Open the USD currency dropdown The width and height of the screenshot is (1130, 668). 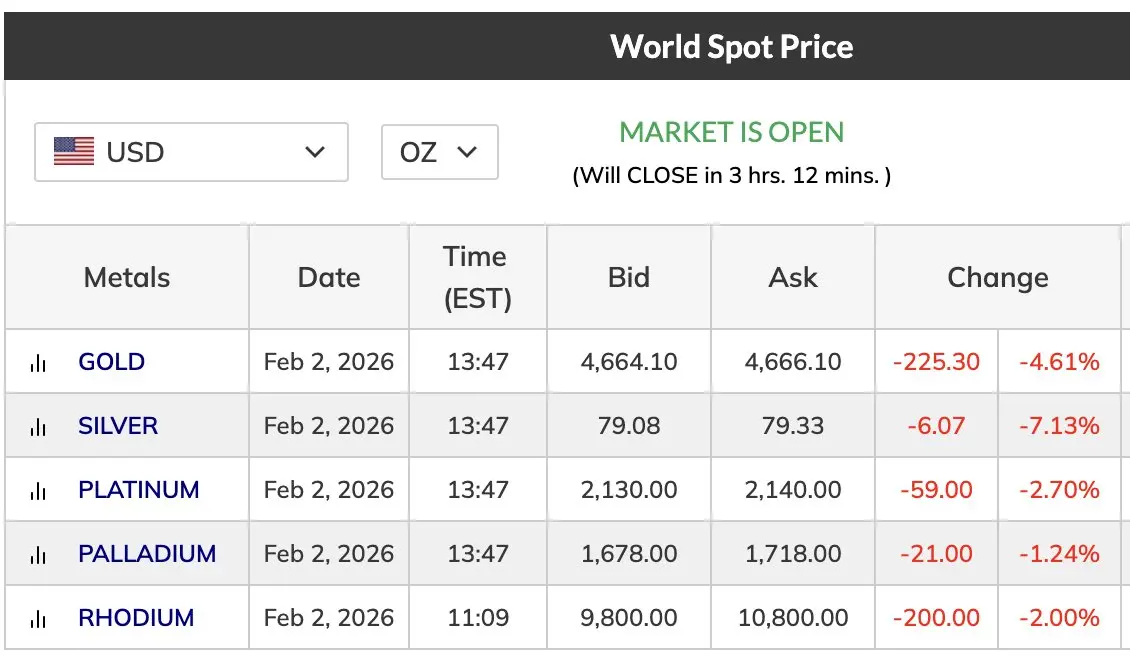coord(191,152)
